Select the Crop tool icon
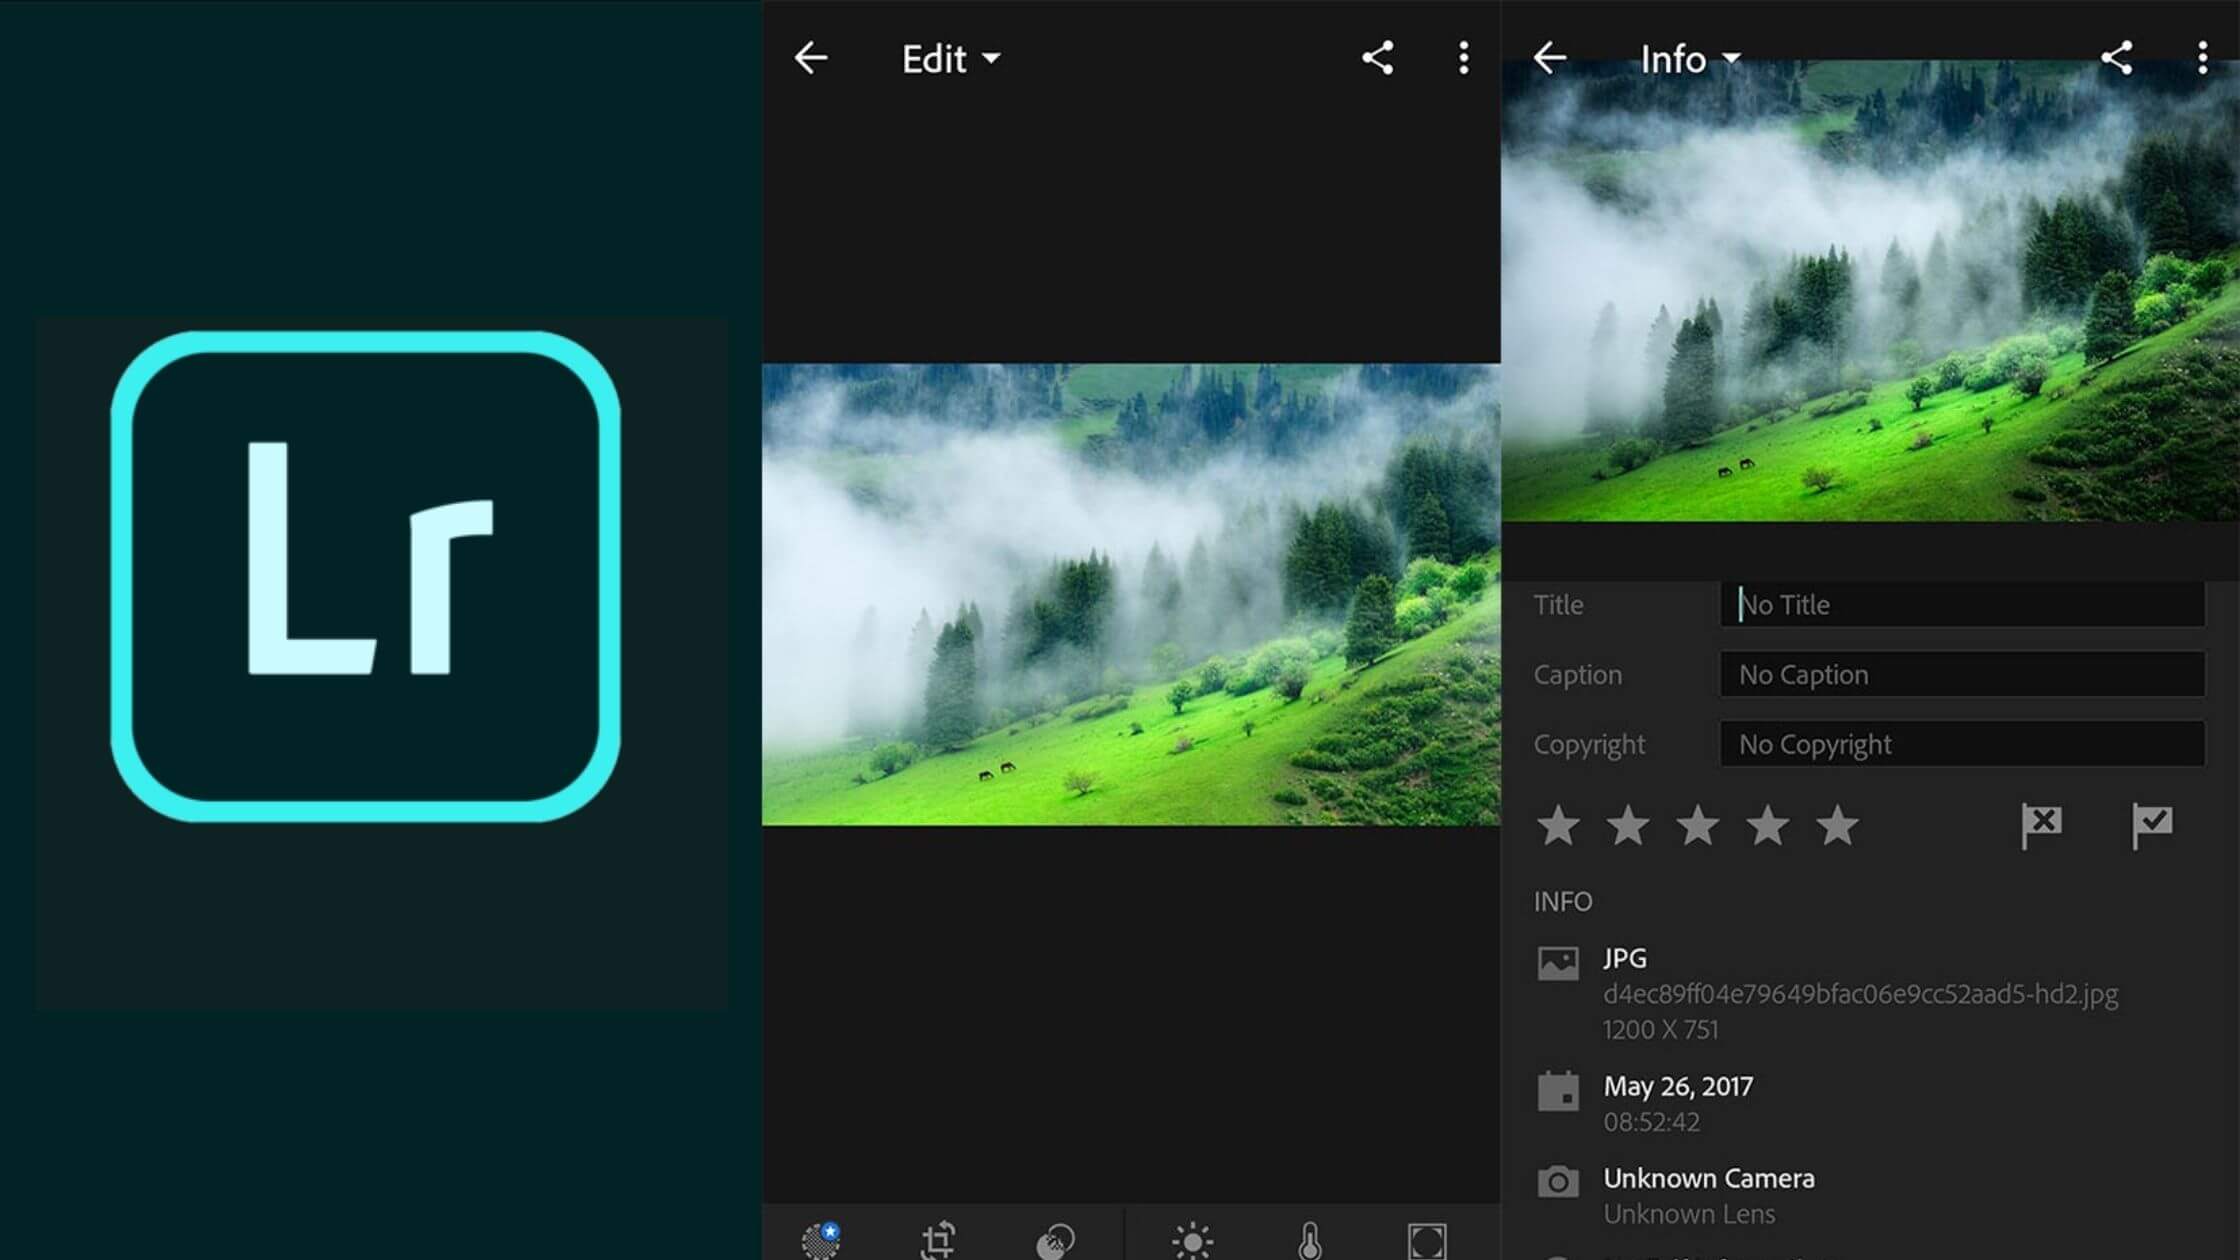The height and width of the screenshot is (1260, 2240). pyautogui.click(x=940, y=1238)
